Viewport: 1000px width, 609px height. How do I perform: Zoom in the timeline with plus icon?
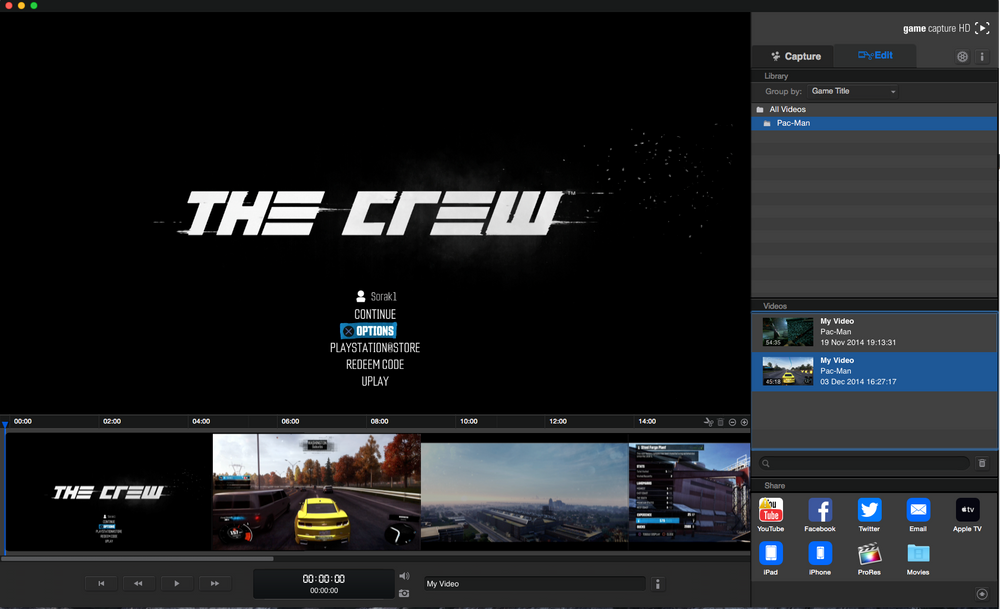(744, 422)
